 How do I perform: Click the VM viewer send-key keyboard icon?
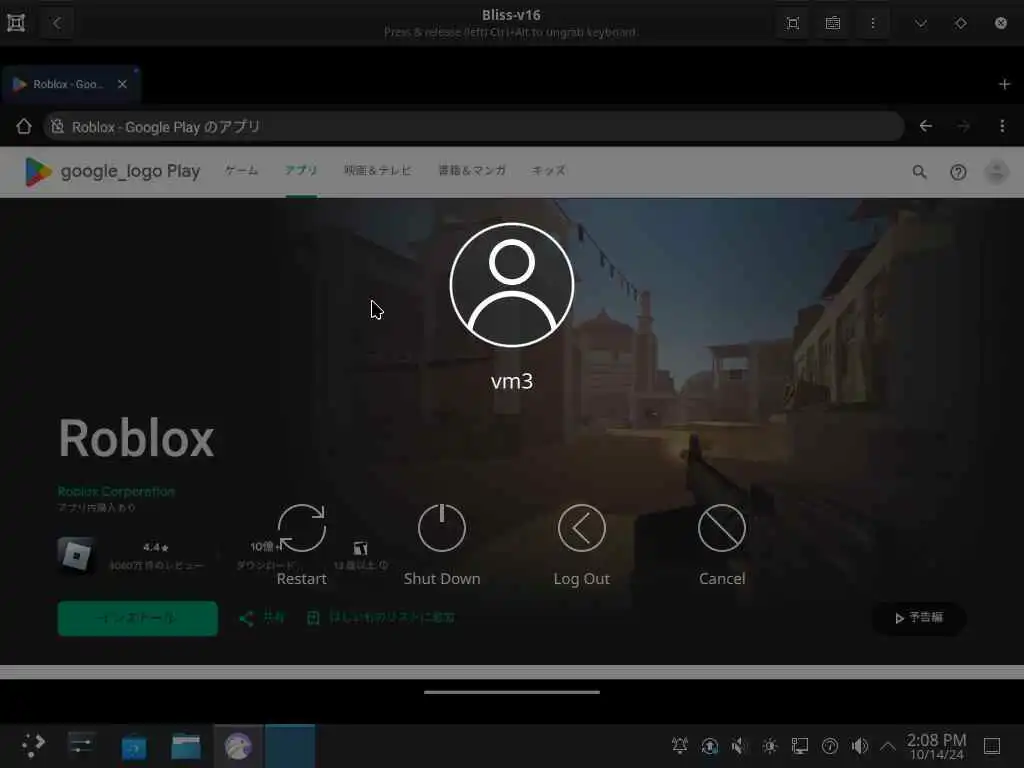tap(833, 24)
